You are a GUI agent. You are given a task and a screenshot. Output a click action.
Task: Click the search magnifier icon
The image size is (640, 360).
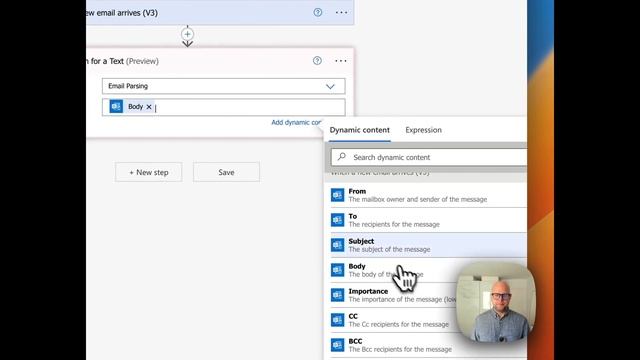[x=342, y=157]
